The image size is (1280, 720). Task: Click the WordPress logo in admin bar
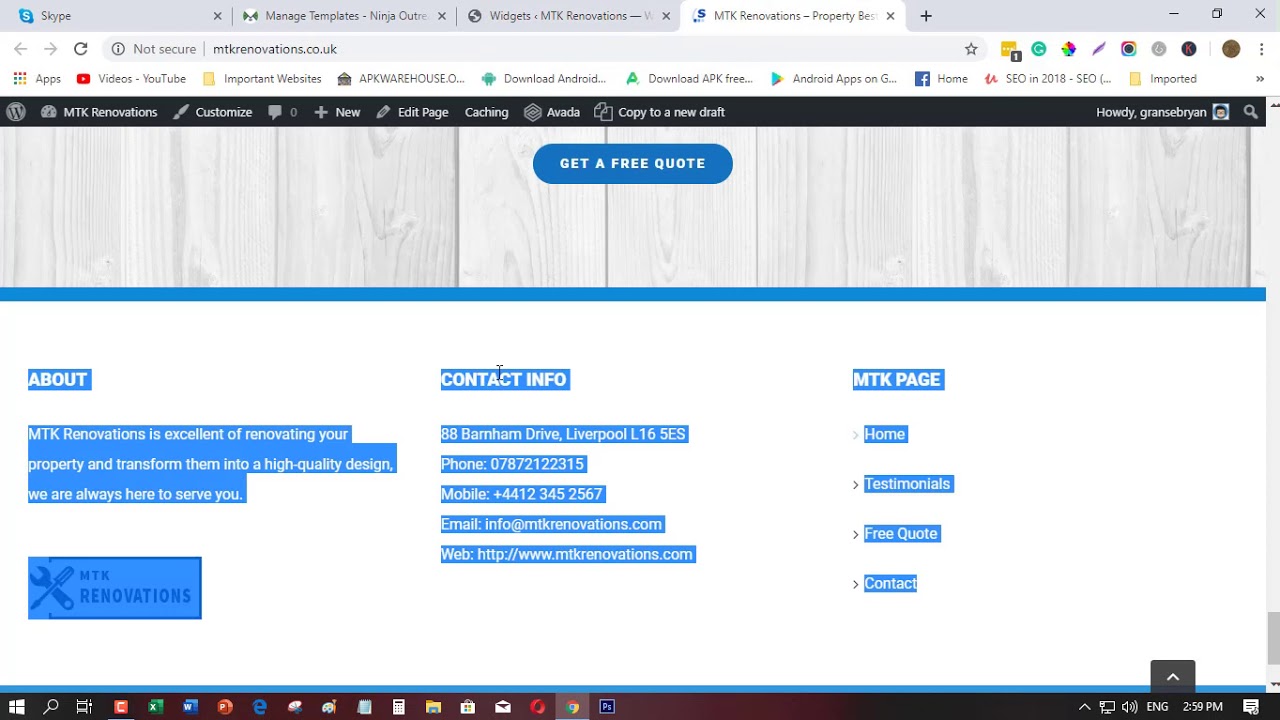point(16,112)
